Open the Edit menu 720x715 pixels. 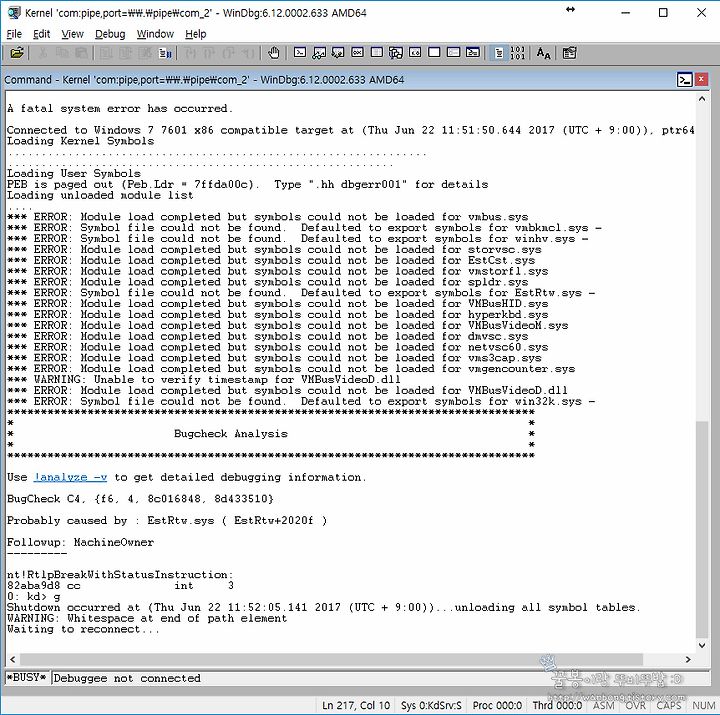pyautogui.click(x=41, y=34)
